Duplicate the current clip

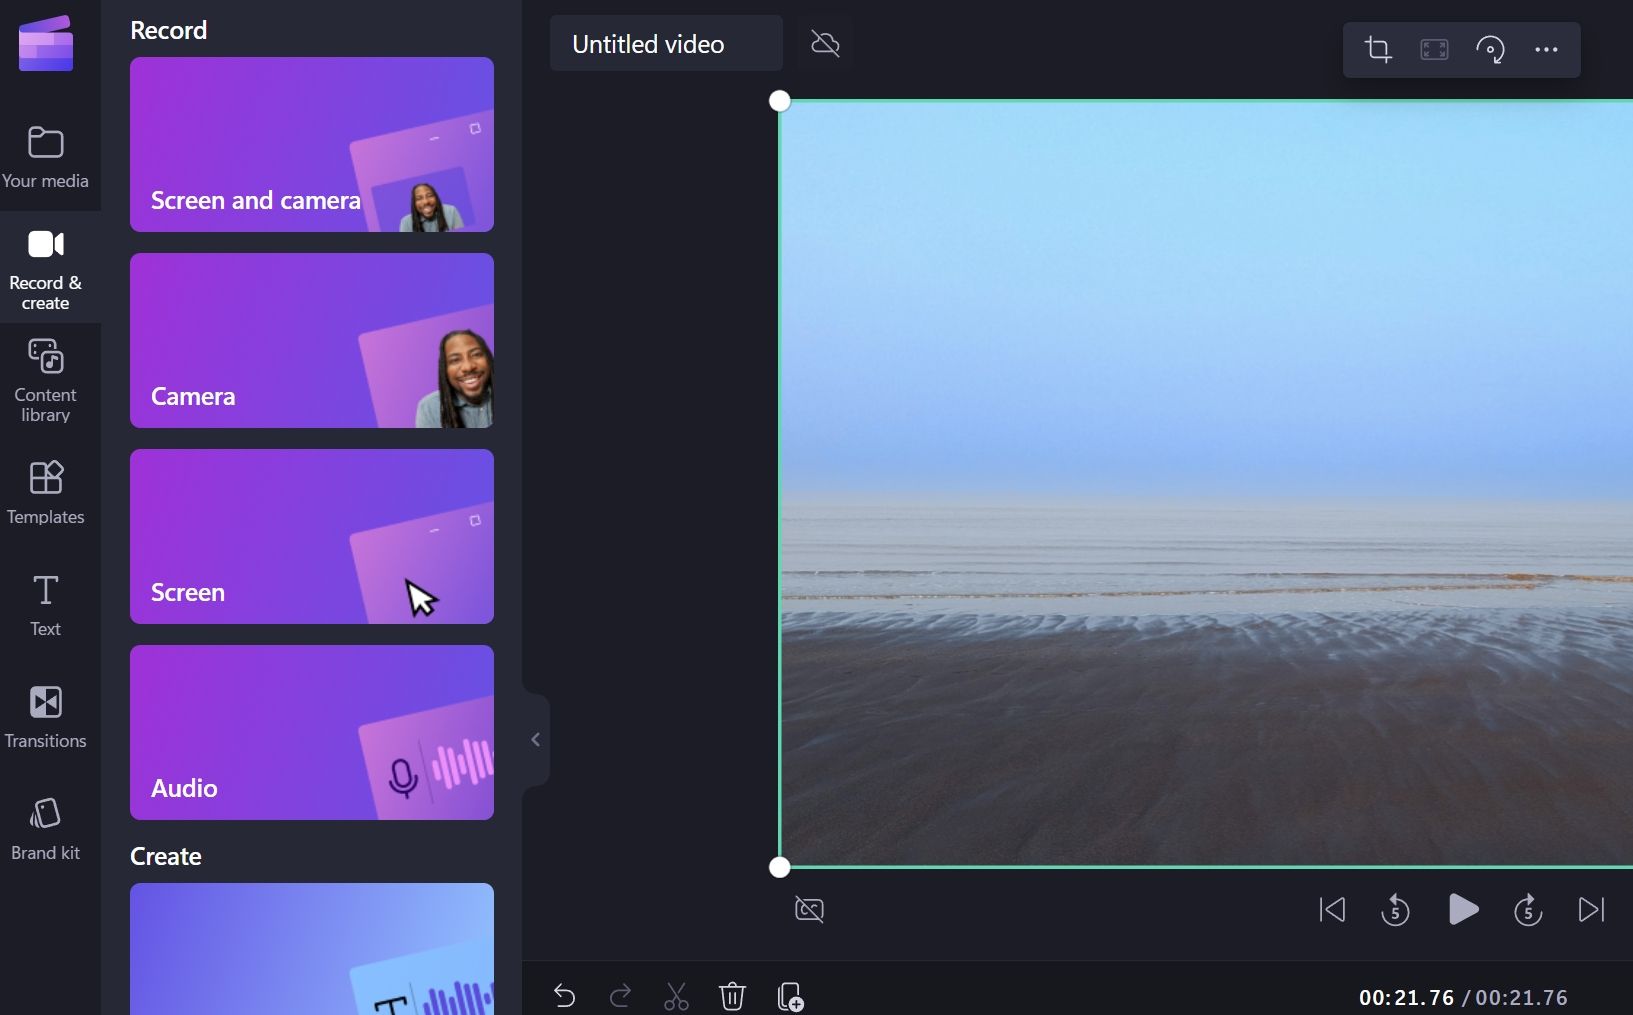[x=789, y=996]
